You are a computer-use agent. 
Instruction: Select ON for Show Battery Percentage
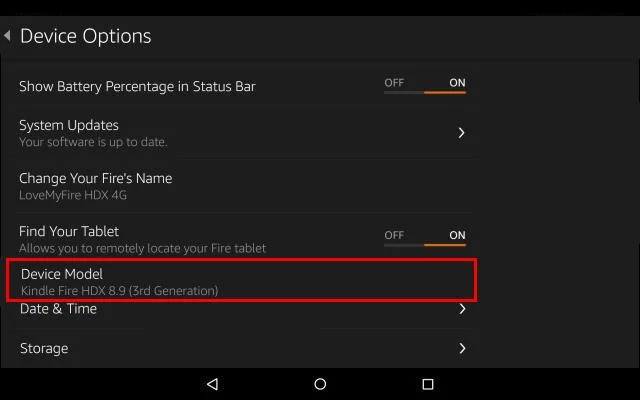click(457, 83)
